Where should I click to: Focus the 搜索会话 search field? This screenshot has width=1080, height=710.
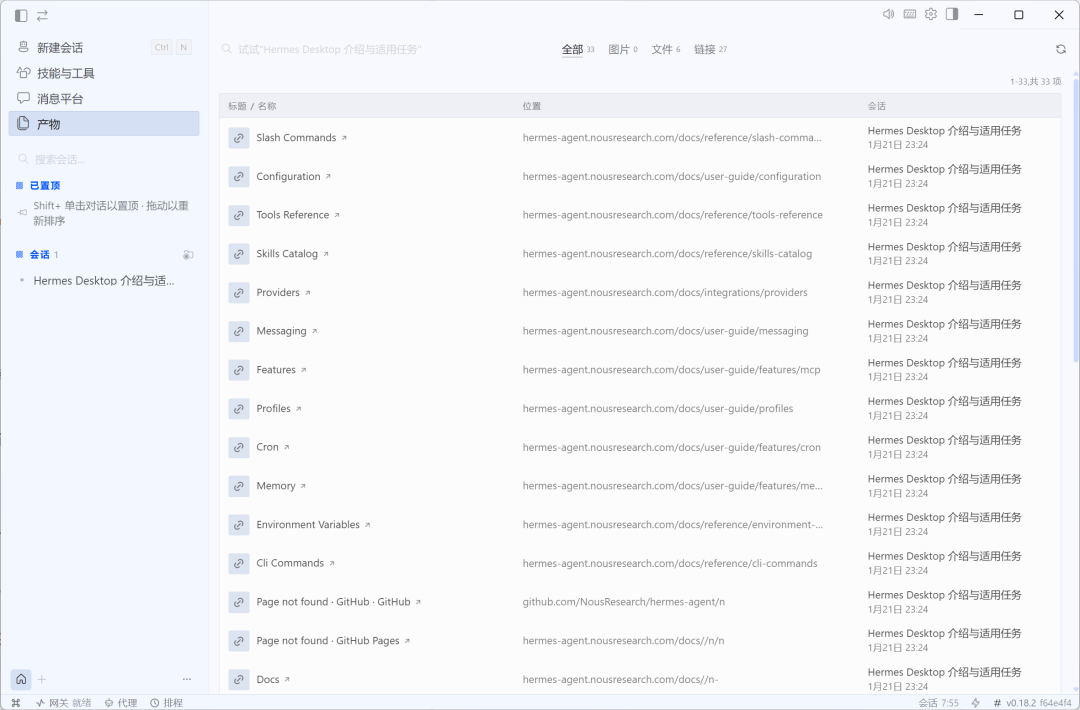tap(104, 159)
